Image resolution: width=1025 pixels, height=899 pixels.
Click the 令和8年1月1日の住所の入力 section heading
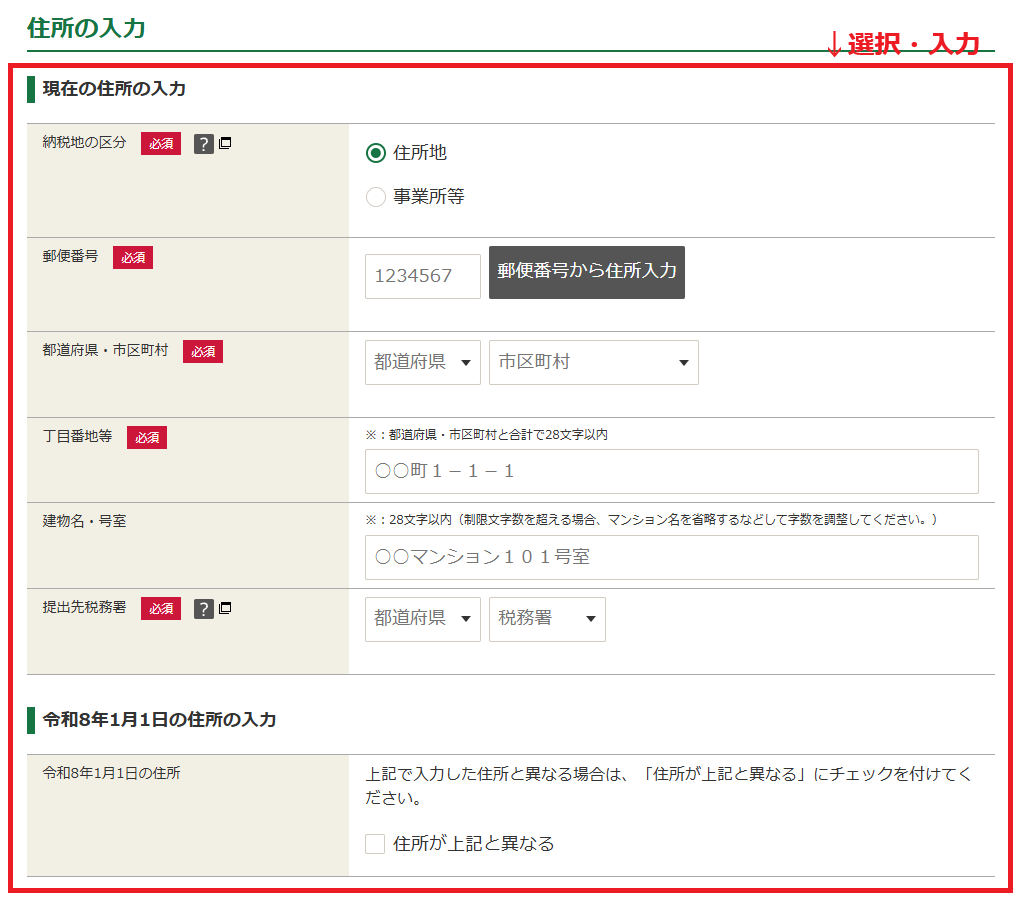click(x=159, y=719)
